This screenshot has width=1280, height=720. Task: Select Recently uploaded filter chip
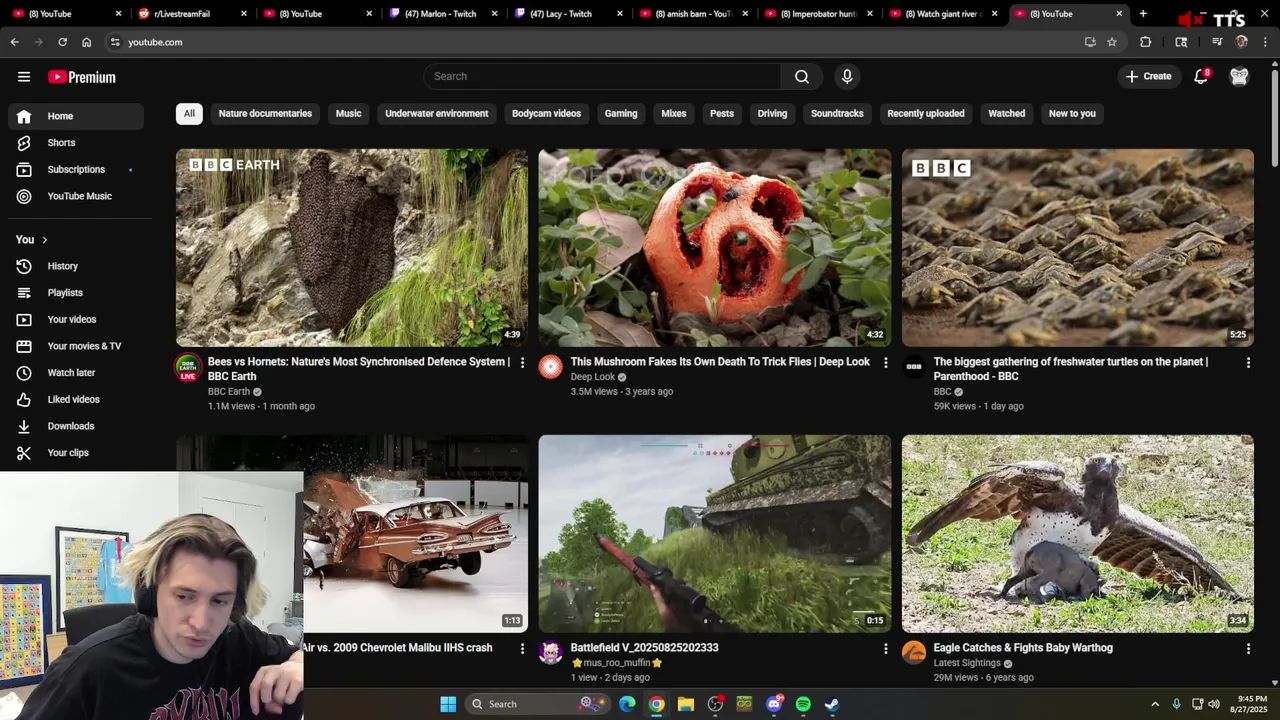[926, 113]
